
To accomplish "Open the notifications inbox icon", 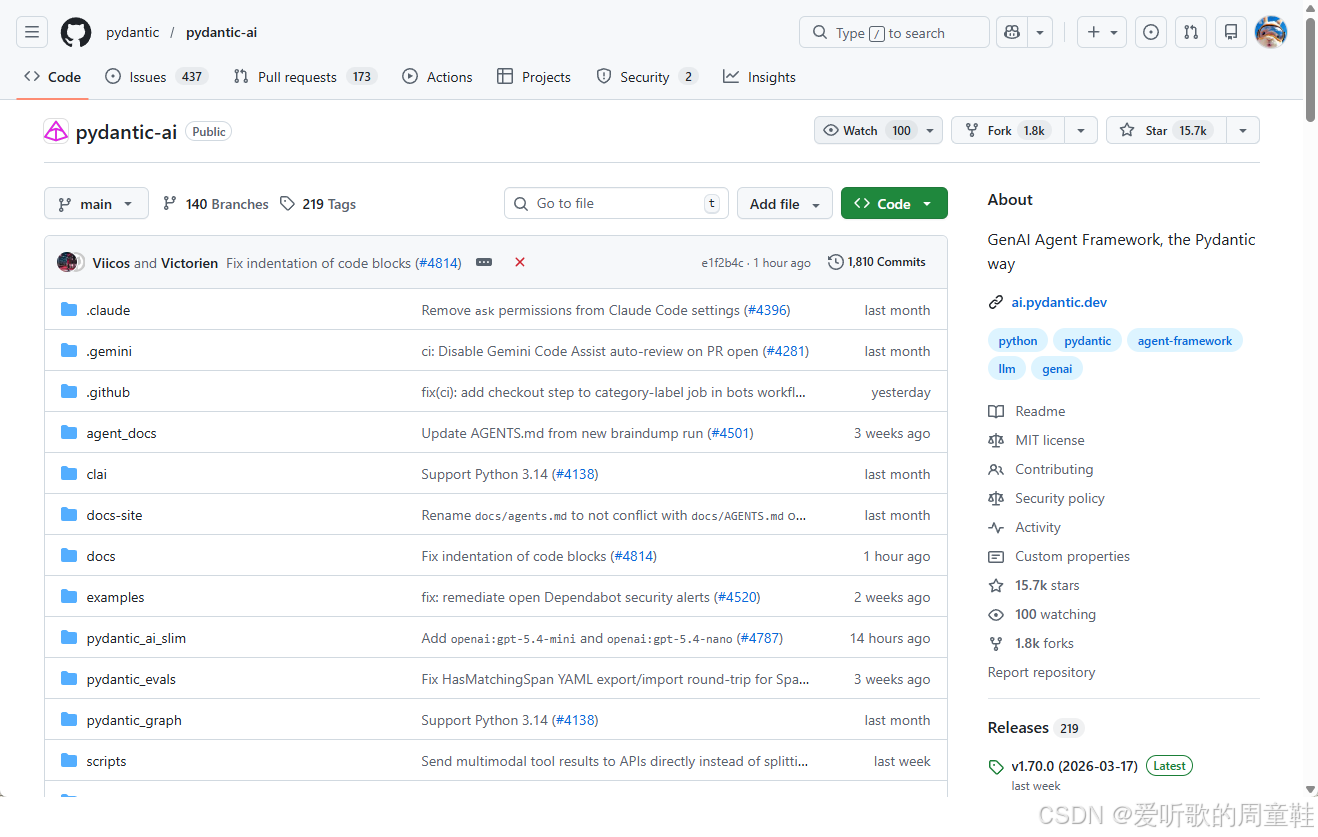I will (x=1231, y=32).
